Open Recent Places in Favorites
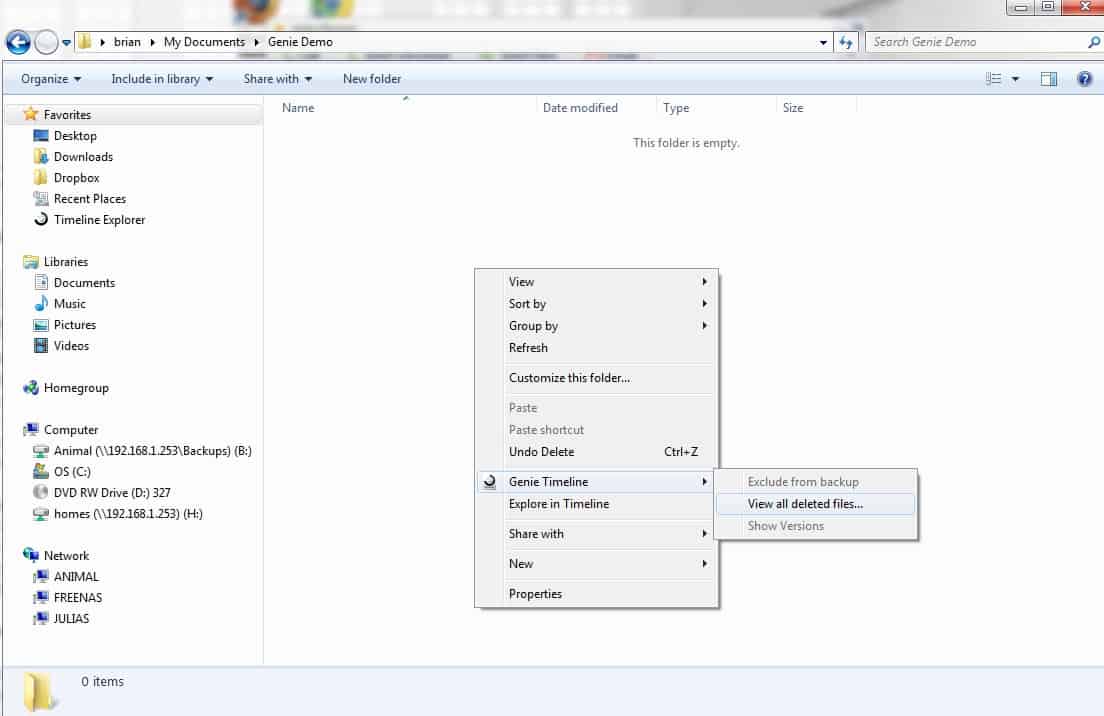This screenshot has height=716, width=1104. tap(89, 199)
